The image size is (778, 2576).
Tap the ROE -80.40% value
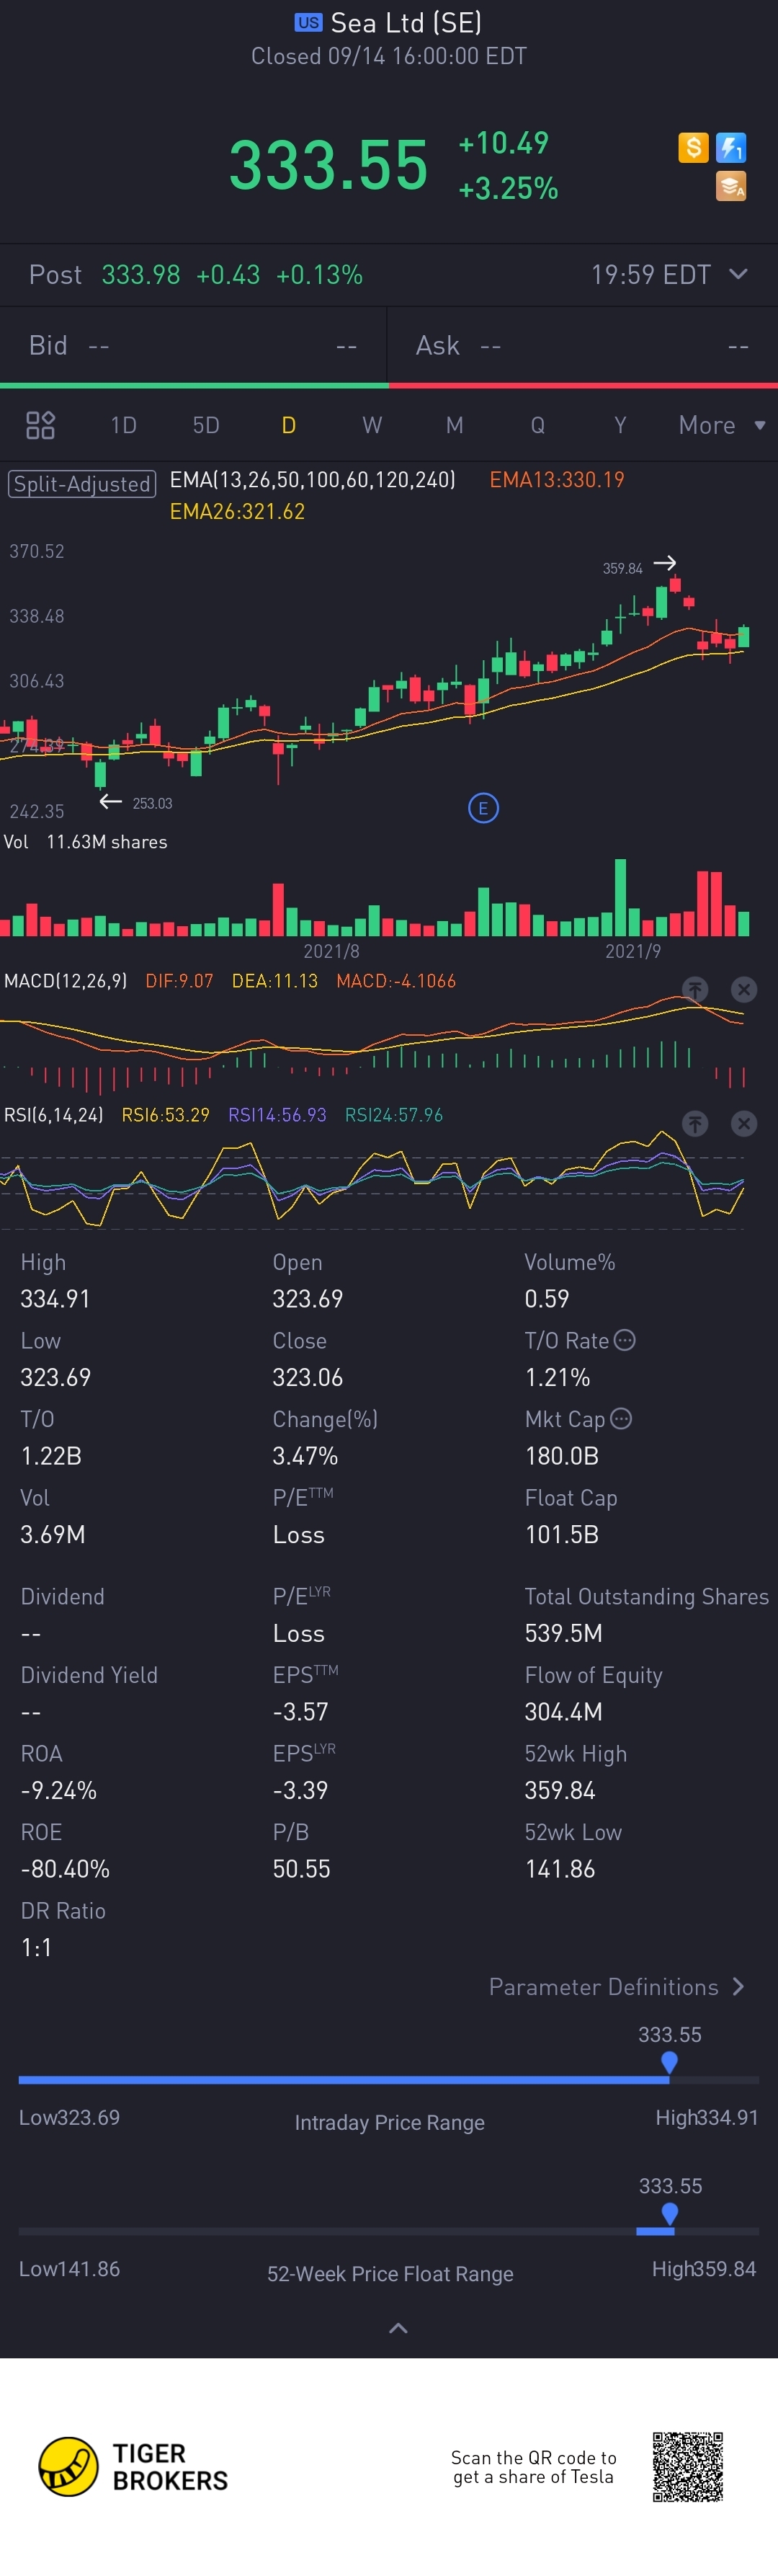click(x=65, y=1868)
